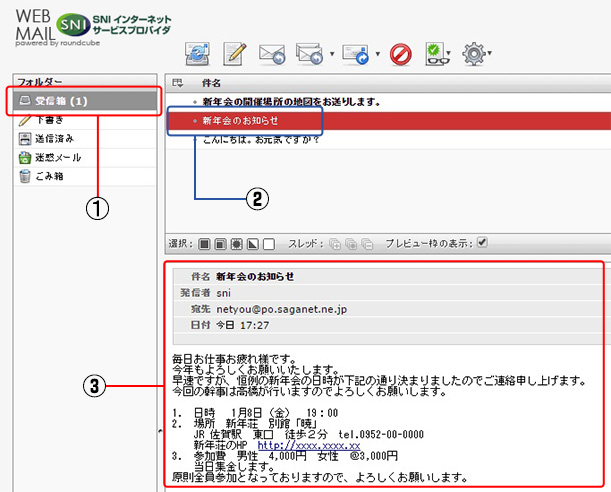Screen dimensions: 611x492
Task: Expand the forward options dropdown arrow
Action: click(x=377, y=56)
